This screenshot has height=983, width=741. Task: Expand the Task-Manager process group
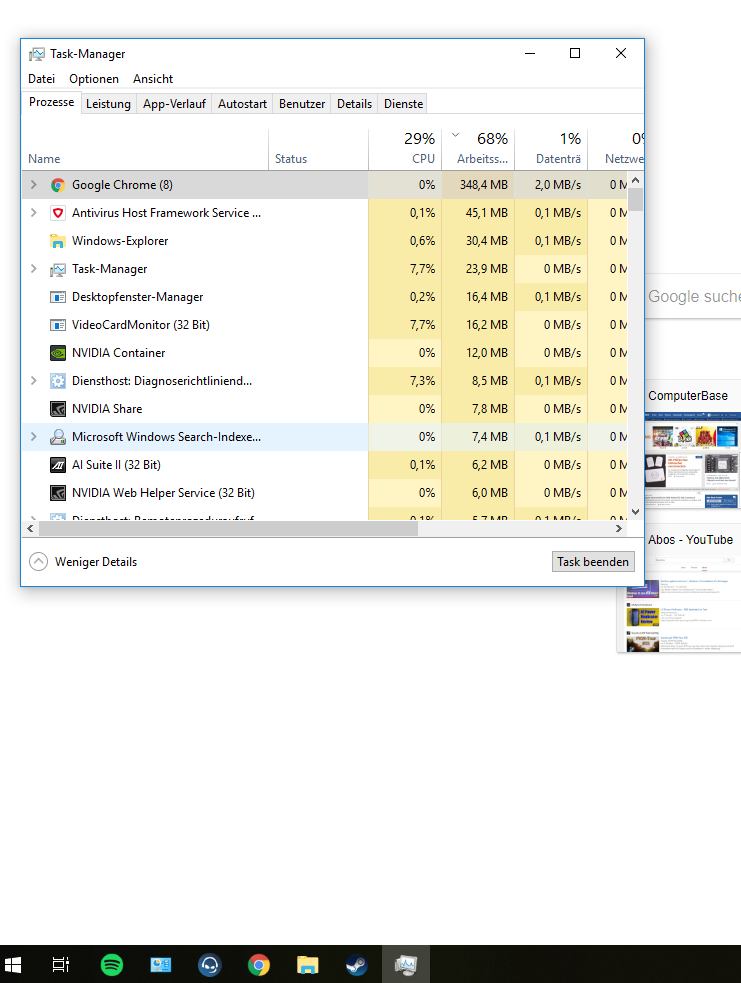pyautogui.click(x=34, y=269)
